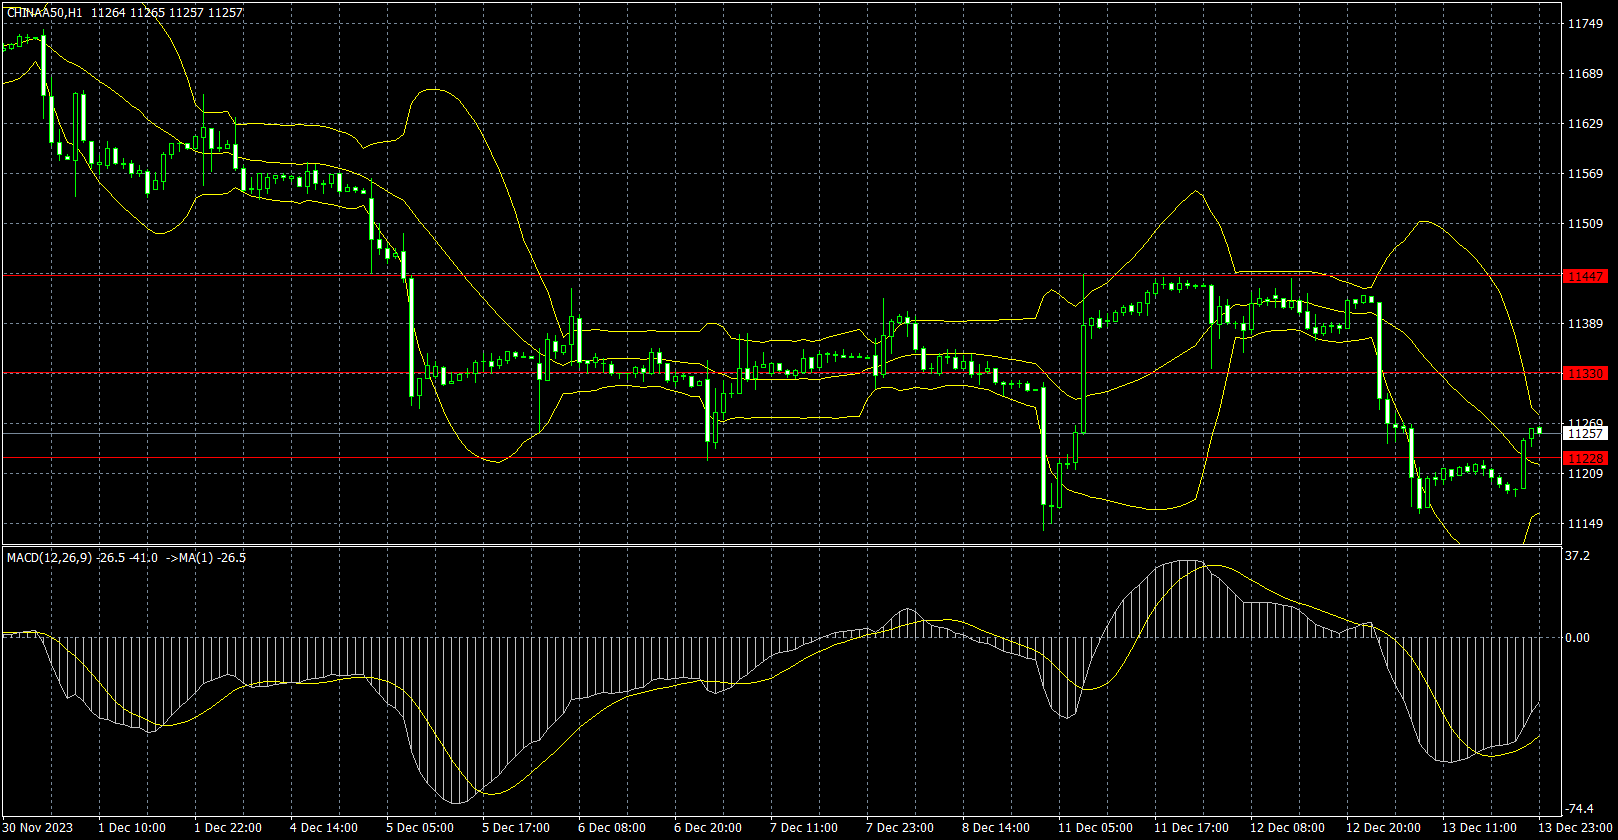Image resolution: width=1618 pixels, height=840 pixels.
Task: Click the current price tag 11257
Action: [1586, 433]
